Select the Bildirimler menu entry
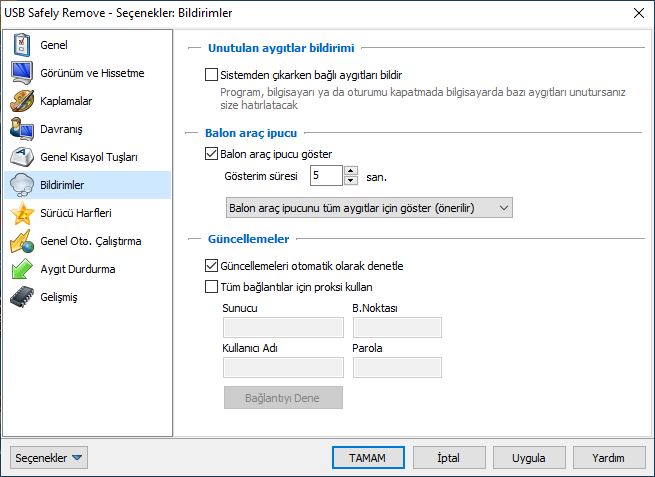Screen dimensions: 655x477 88,185
